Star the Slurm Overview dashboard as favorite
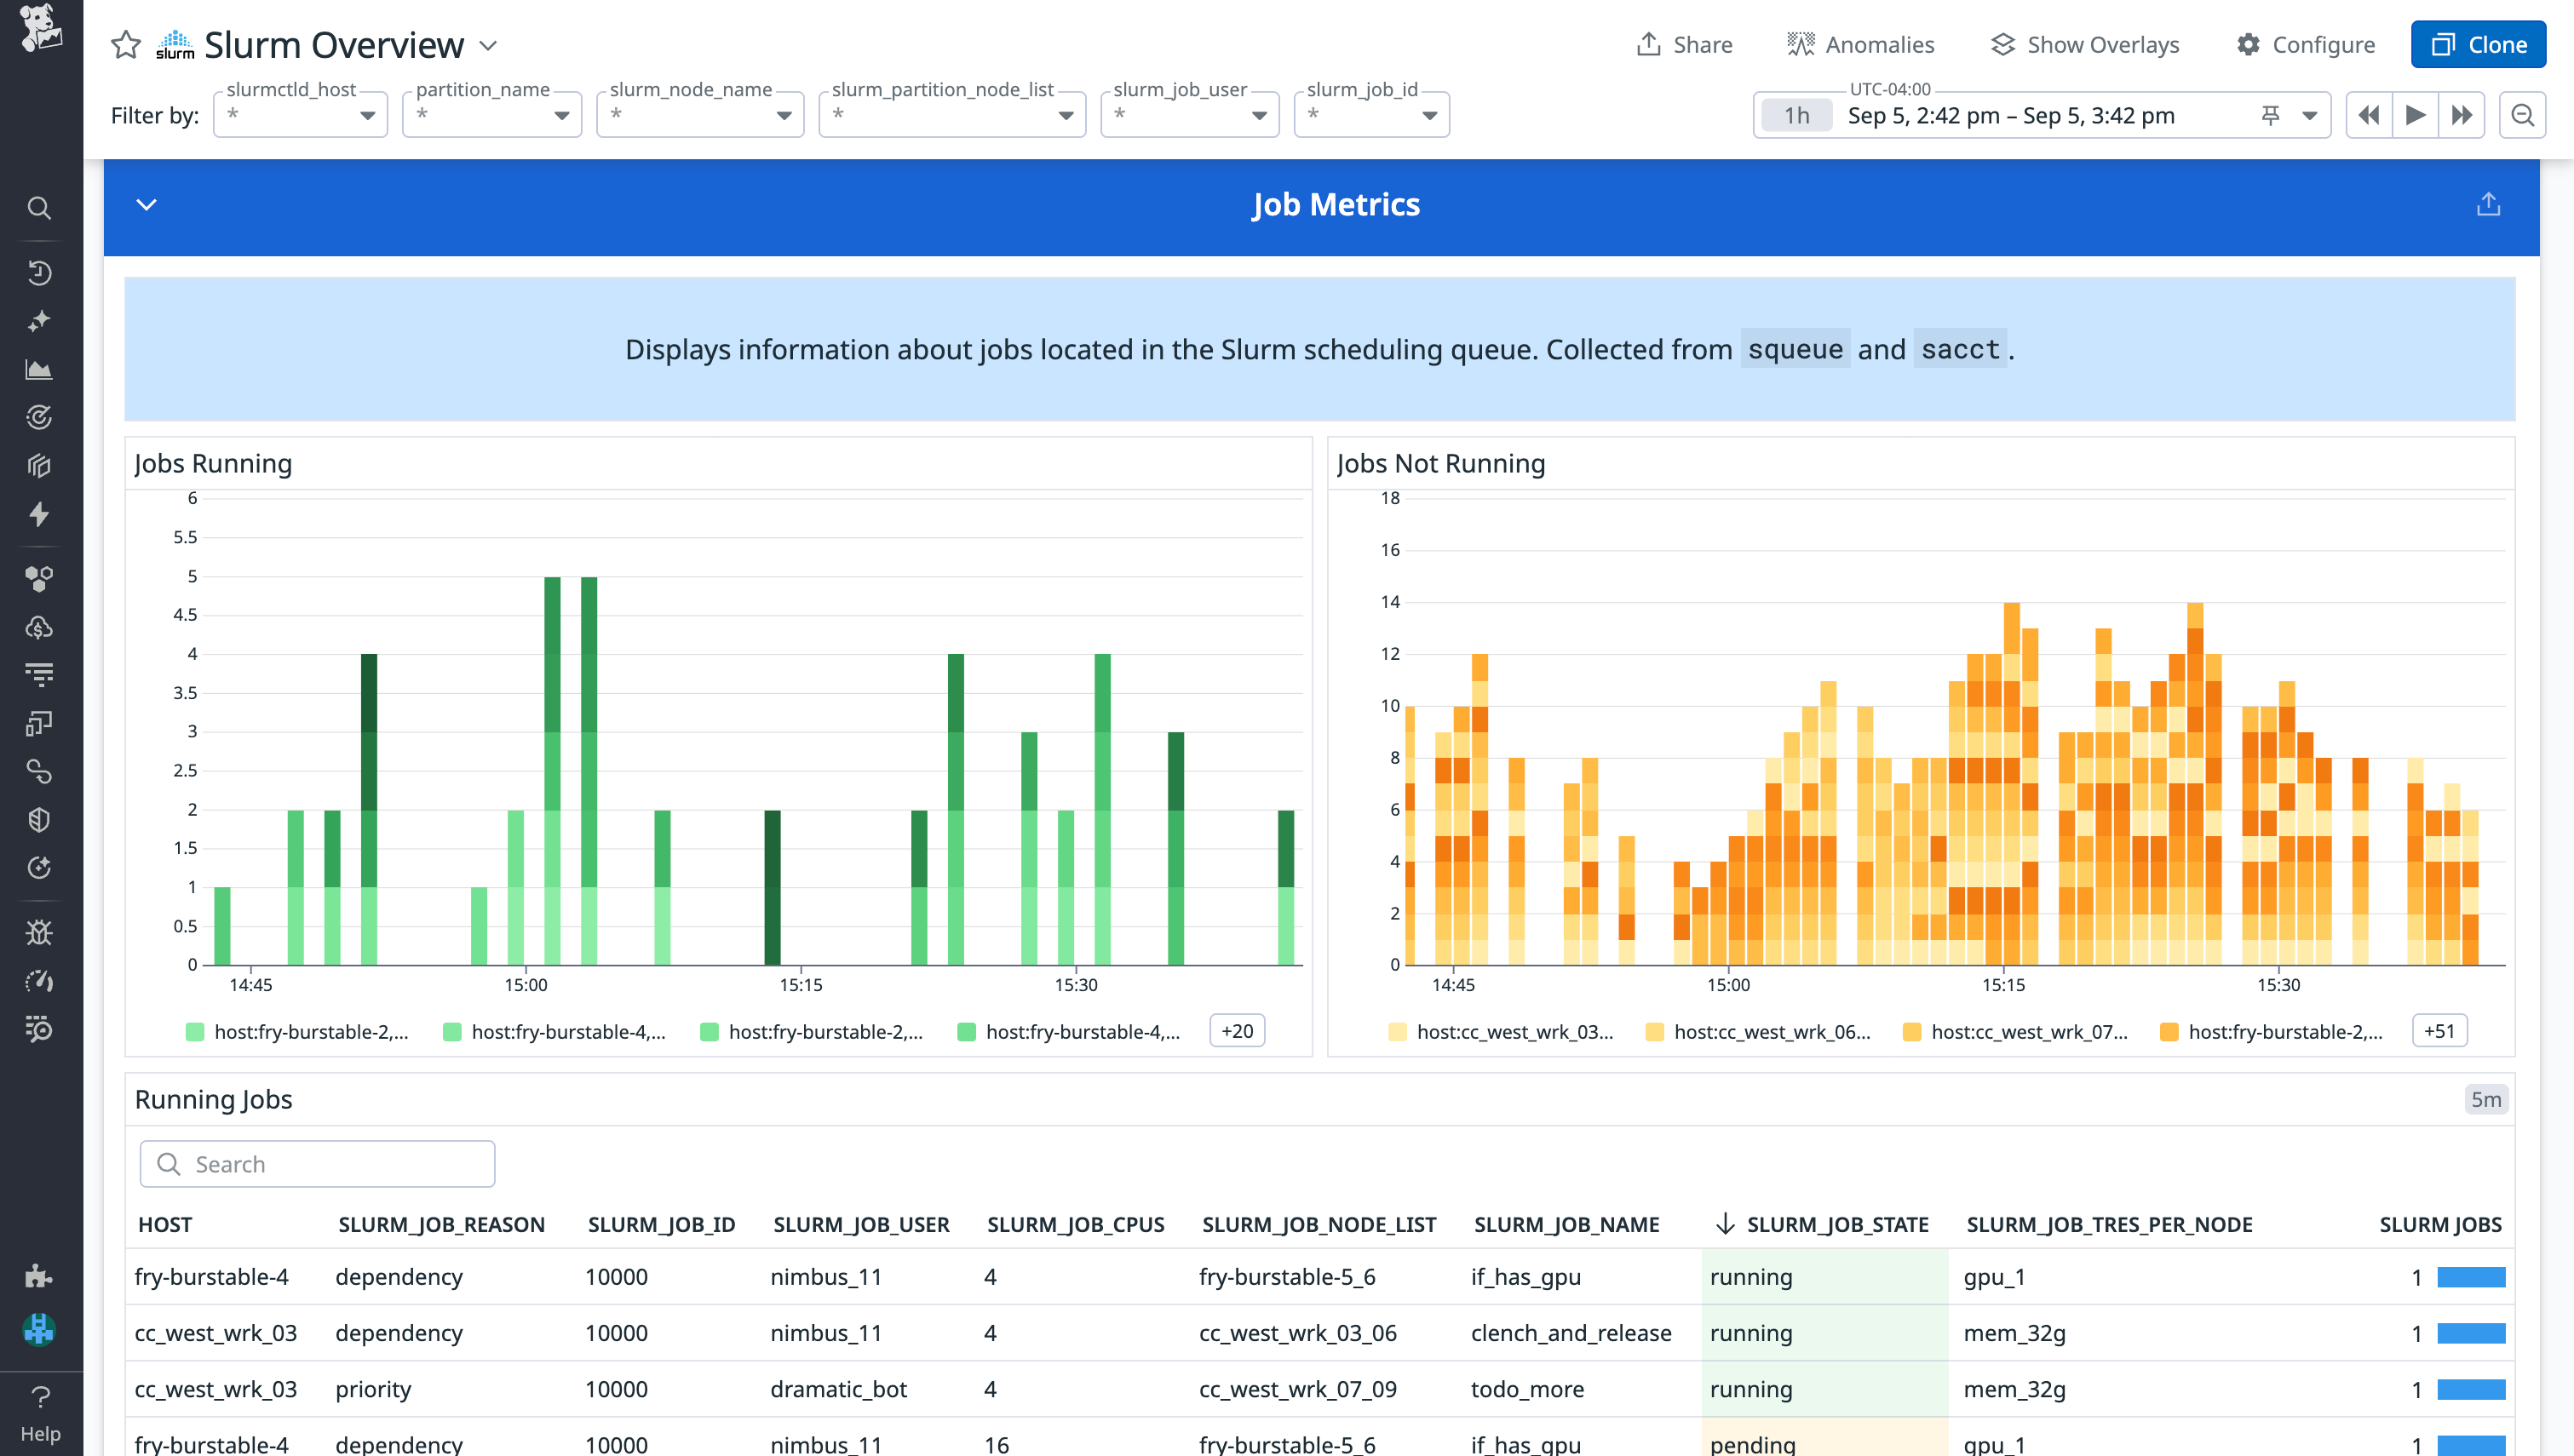 [x=126, y=45]
